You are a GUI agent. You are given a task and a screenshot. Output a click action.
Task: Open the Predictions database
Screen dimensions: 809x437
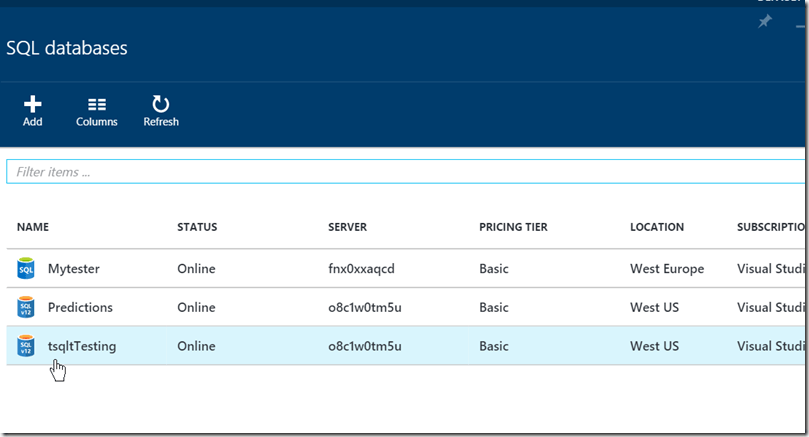[x=80, y=307]
